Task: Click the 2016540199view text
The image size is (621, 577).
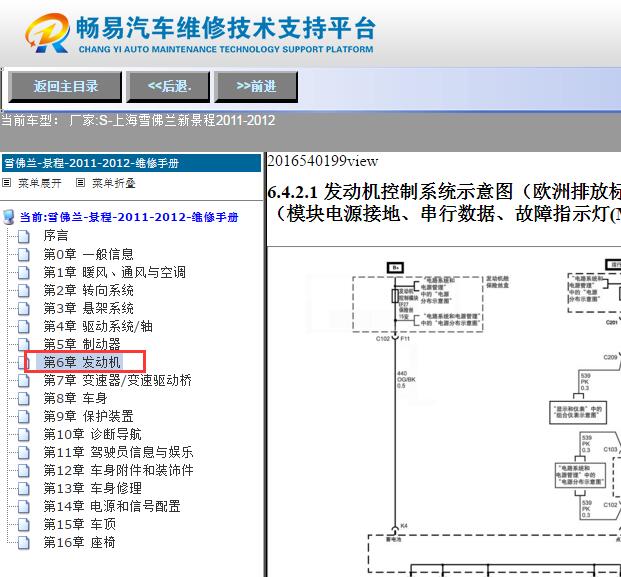Action: 323,161
